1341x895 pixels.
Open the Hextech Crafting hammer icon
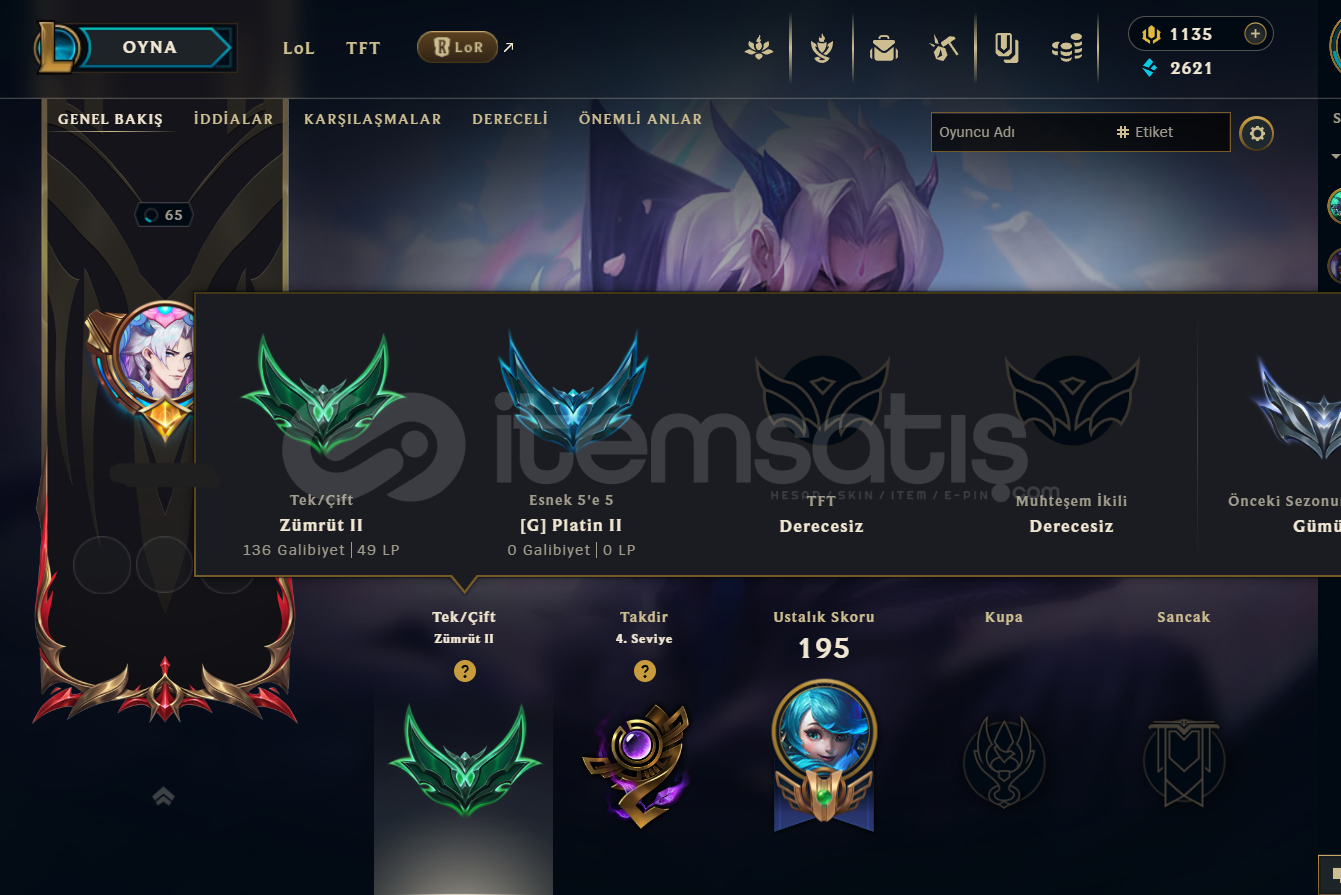tap(944, 47)
